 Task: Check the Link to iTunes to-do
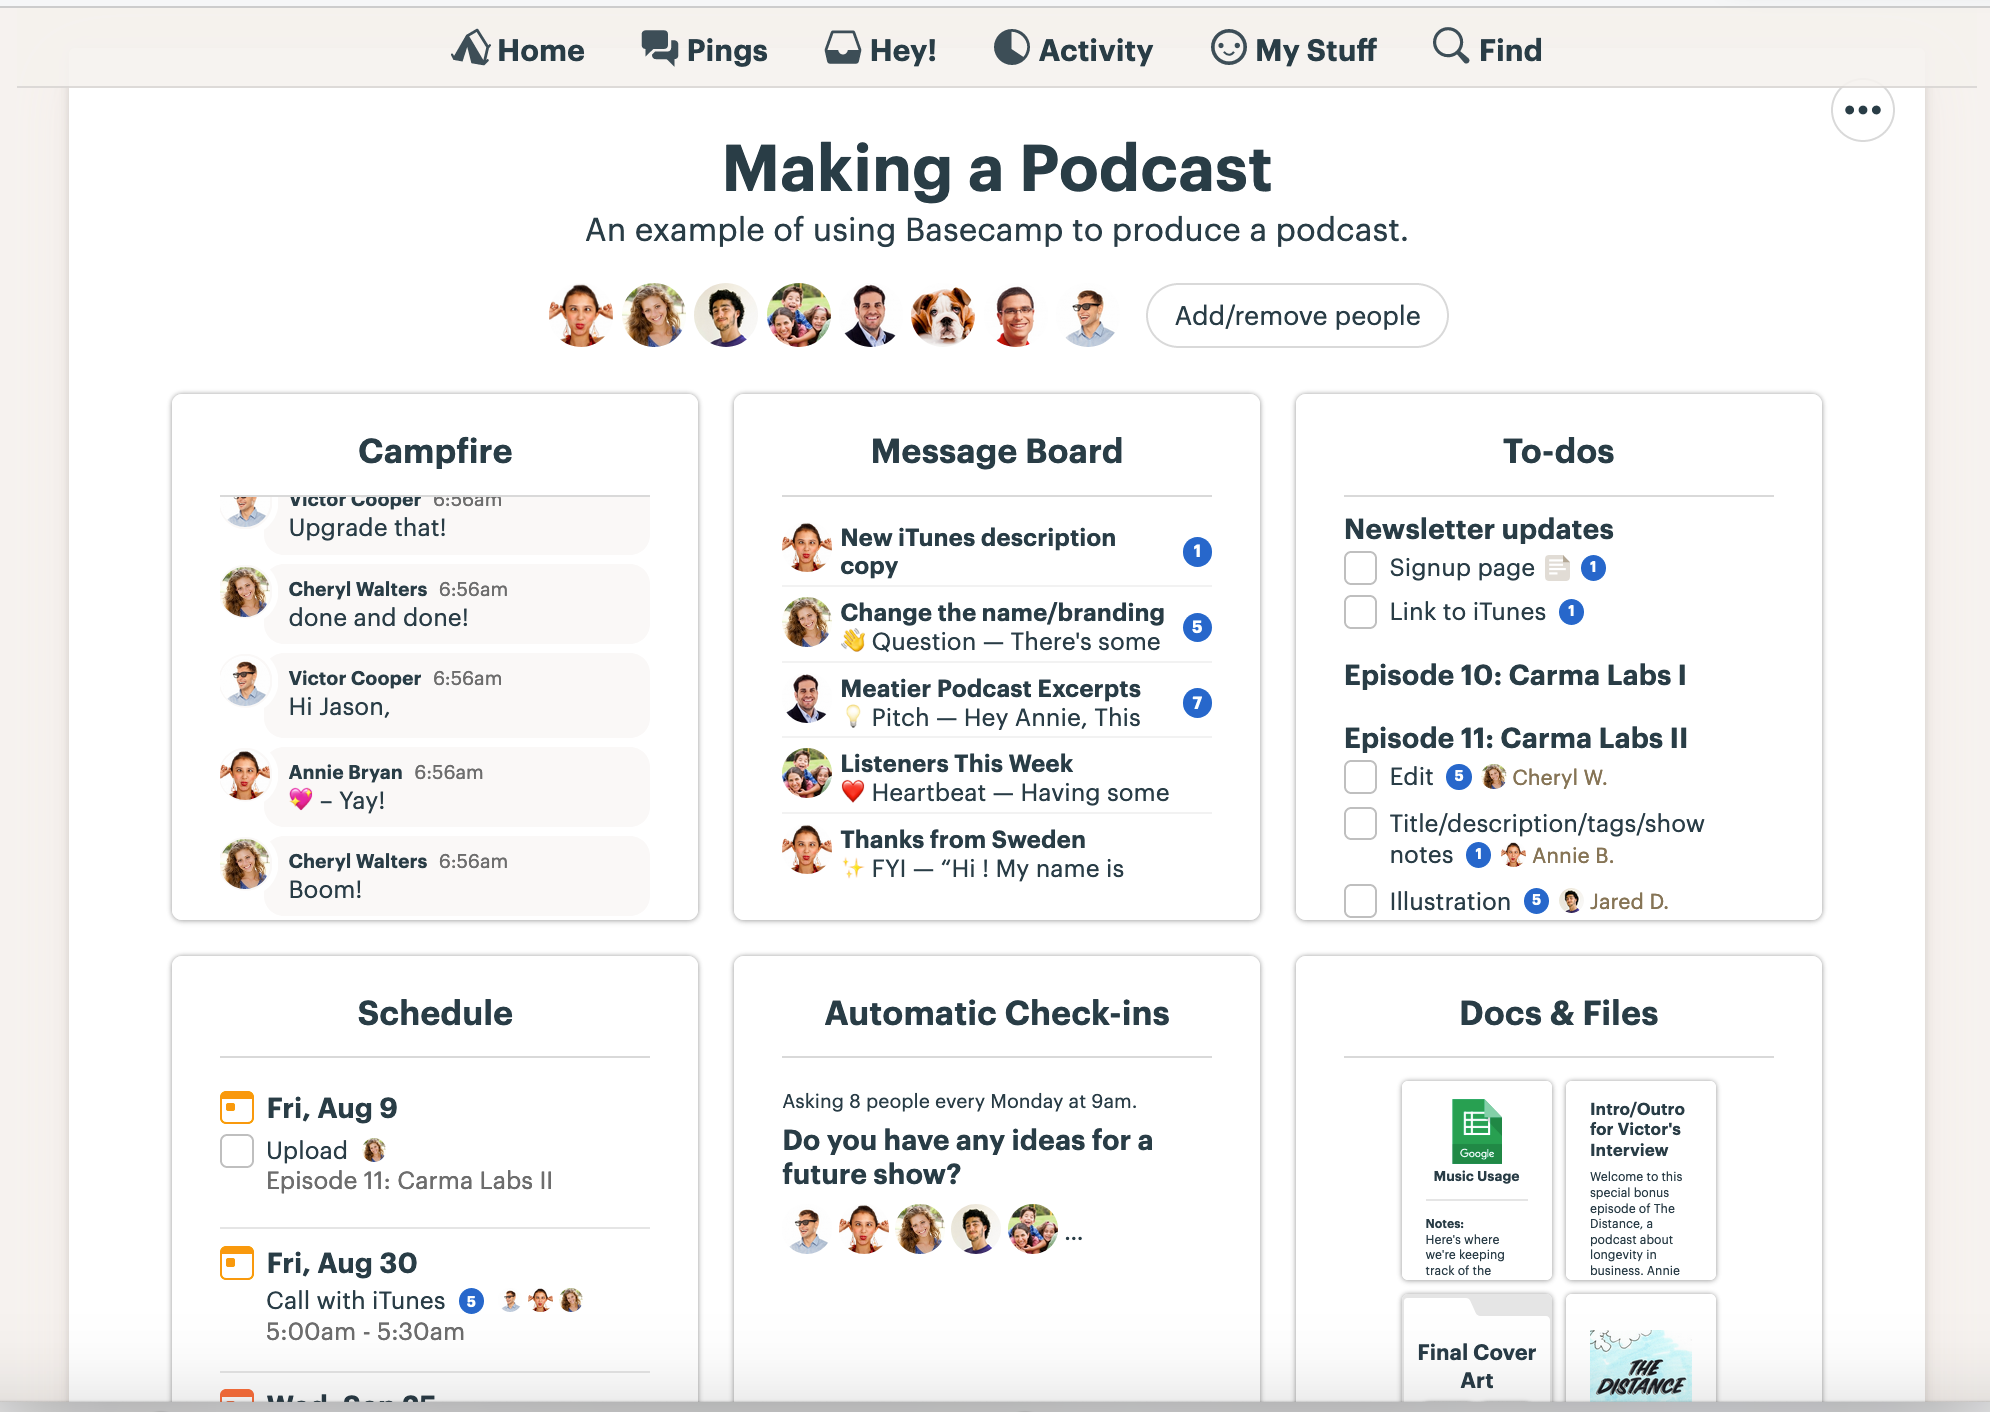point(1360,612)
